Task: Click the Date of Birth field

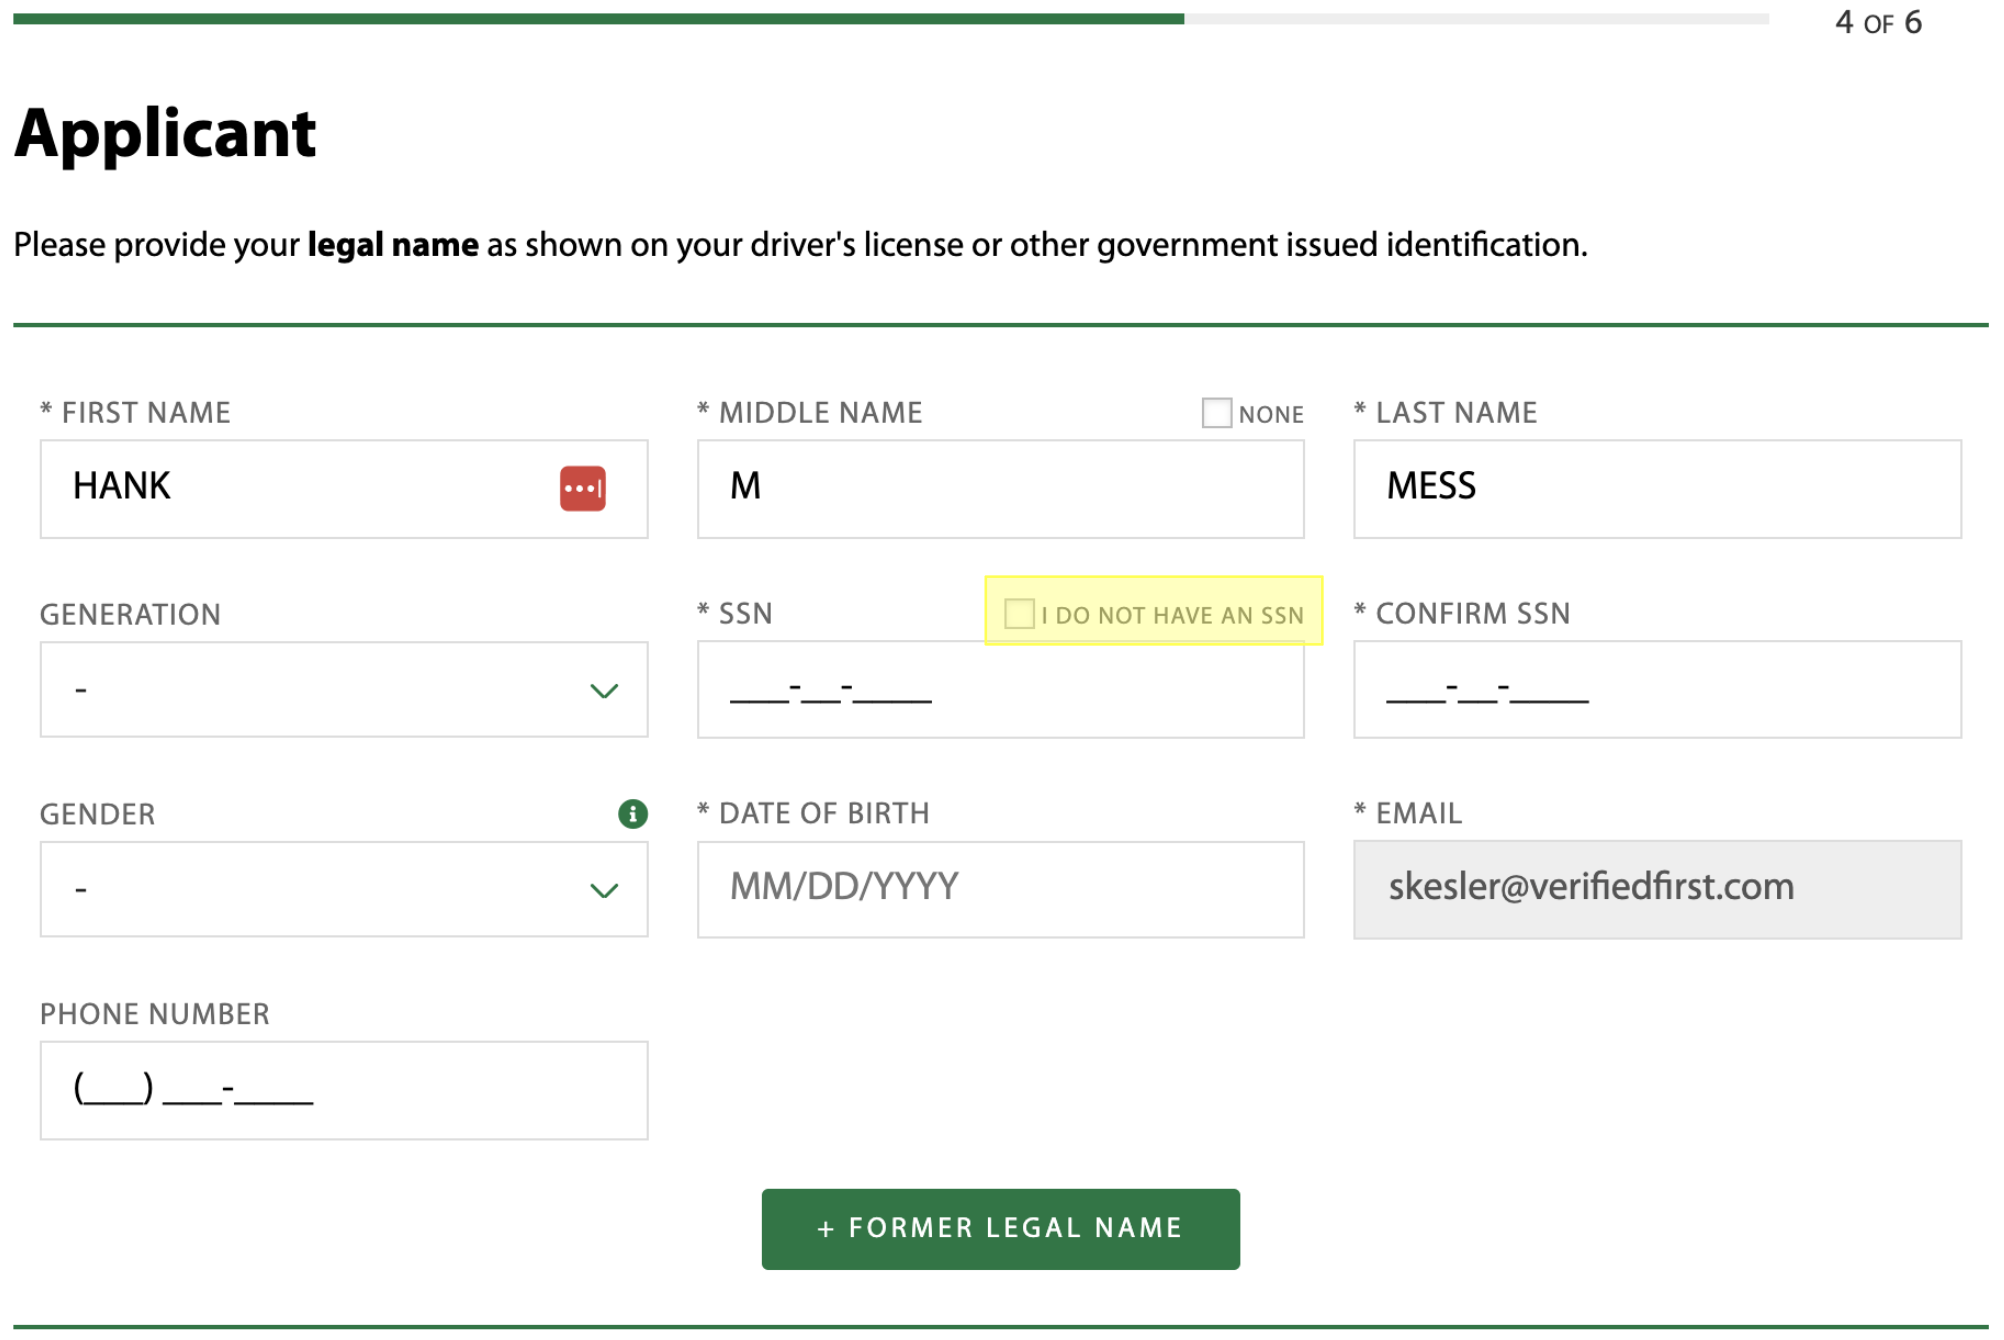Action: [1000, 890]
